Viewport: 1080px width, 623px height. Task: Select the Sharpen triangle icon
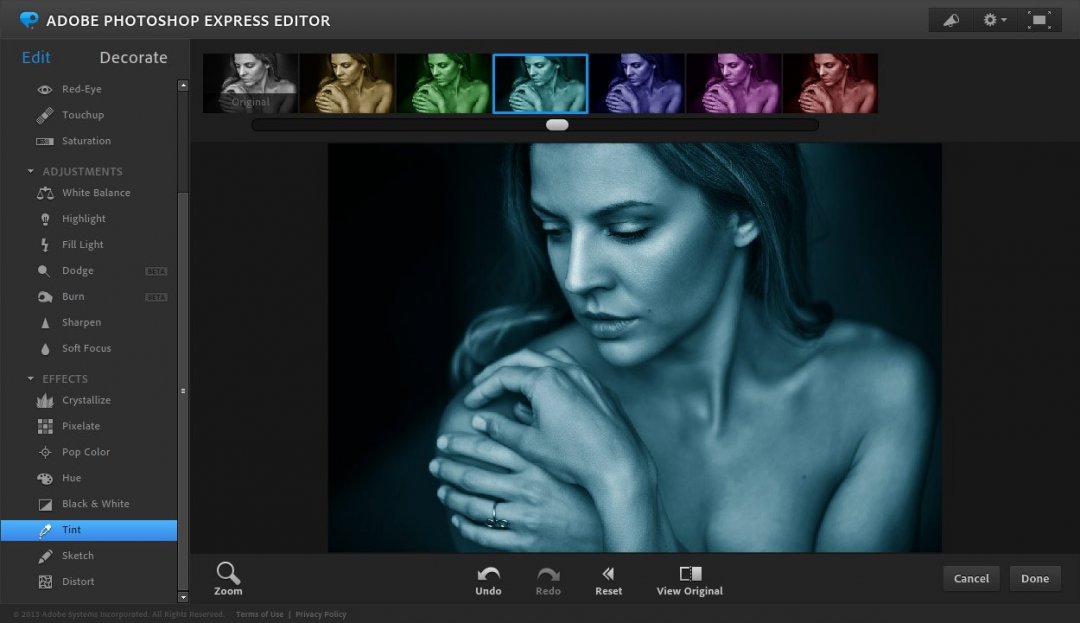45,322
